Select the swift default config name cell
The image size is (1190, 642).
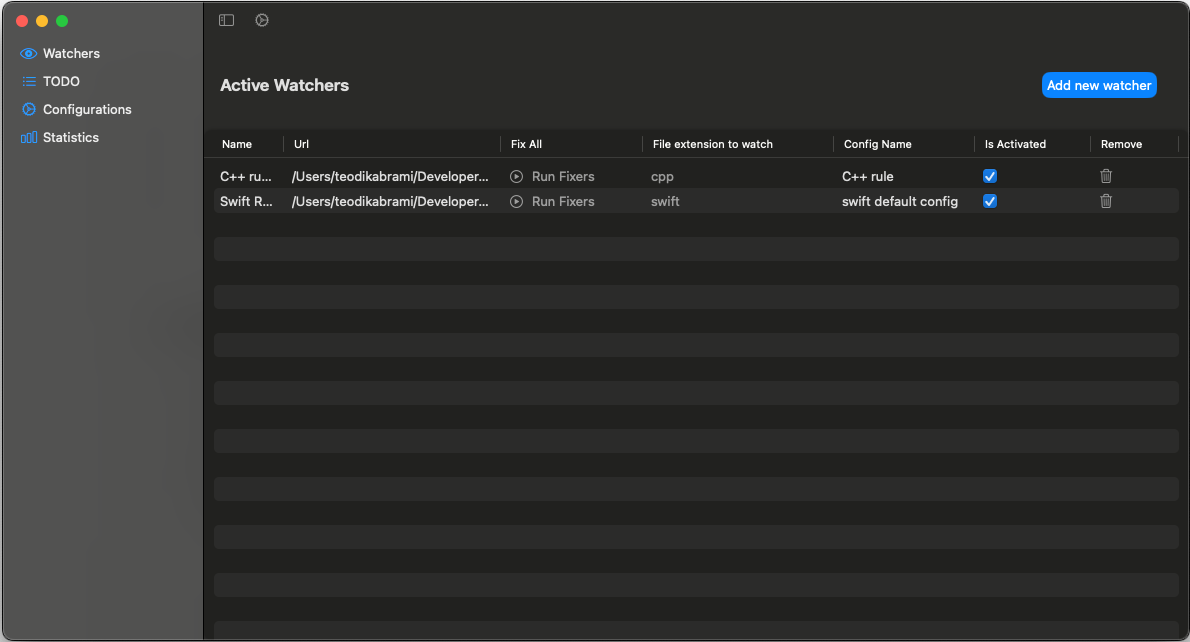(x=900, y=201)
